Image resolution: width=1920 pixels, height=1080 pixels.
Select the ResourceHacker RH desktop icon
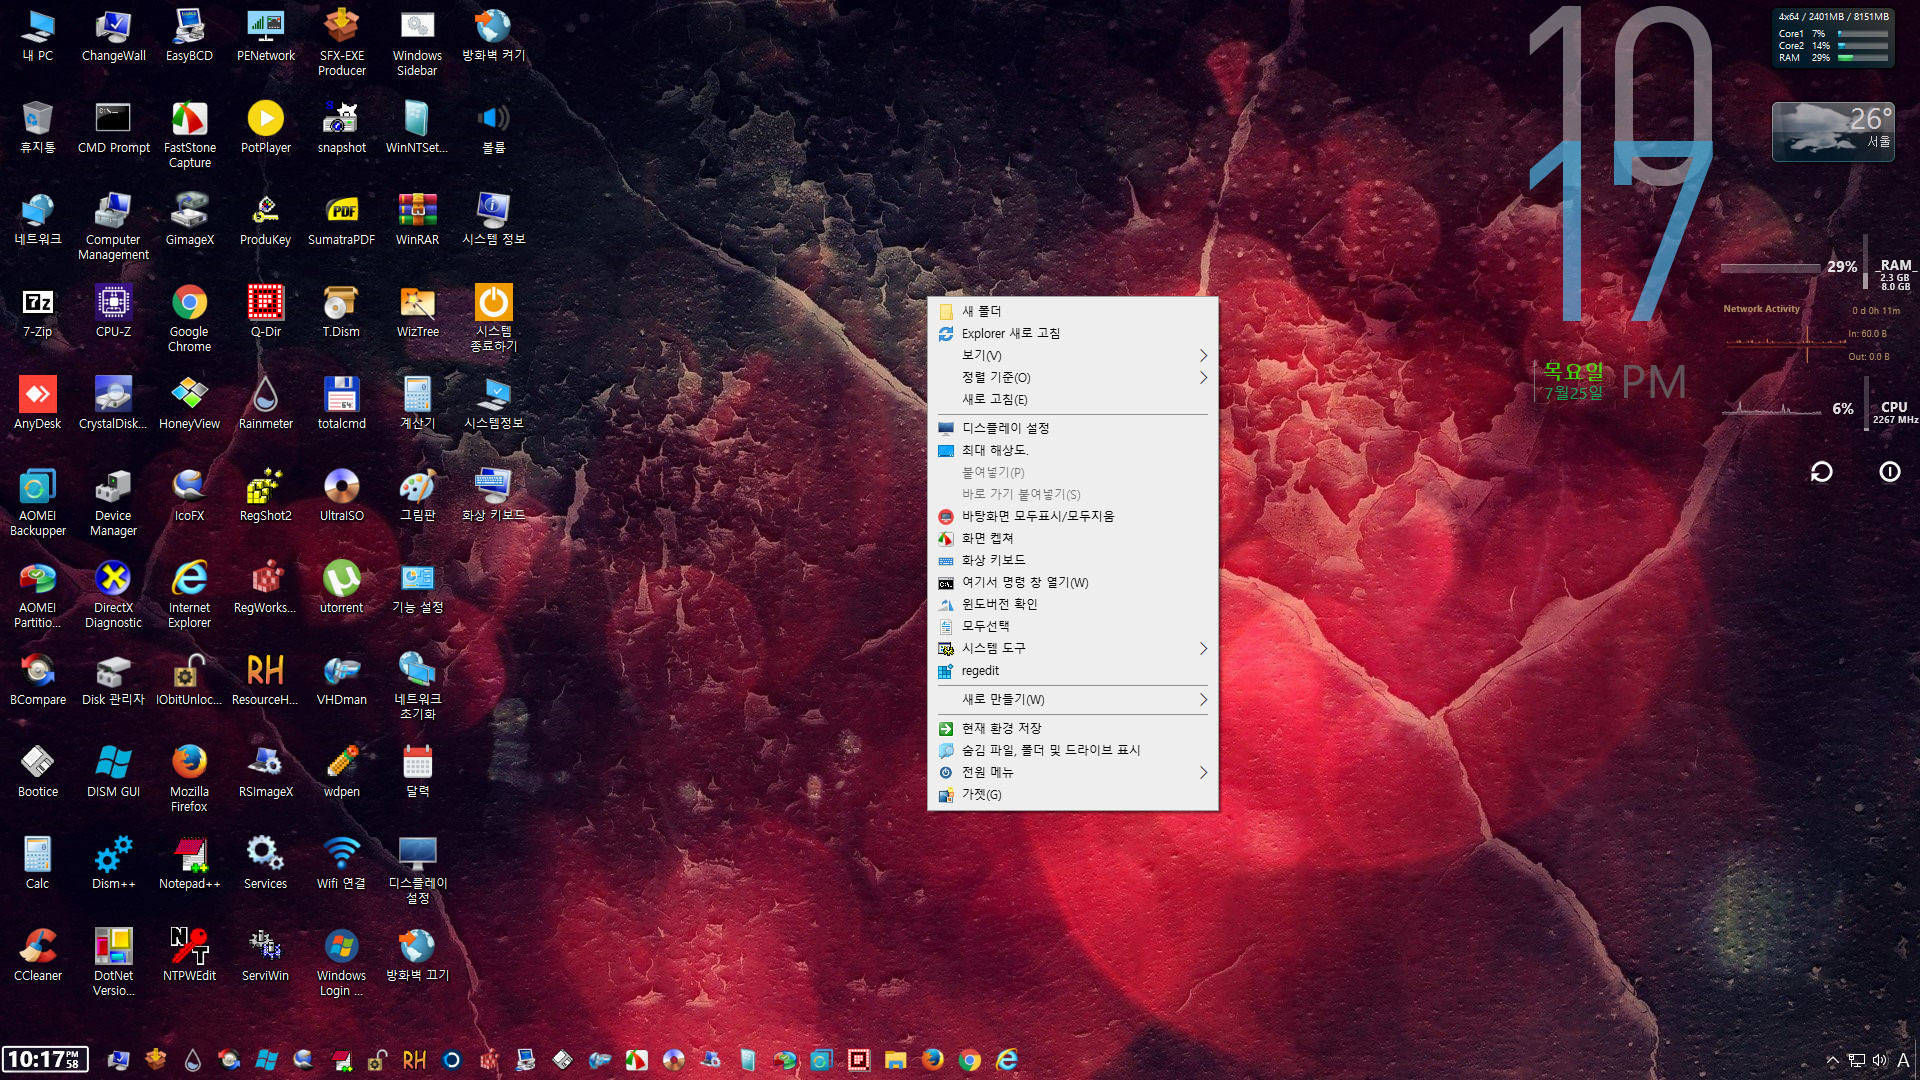[x=265, y=680]
